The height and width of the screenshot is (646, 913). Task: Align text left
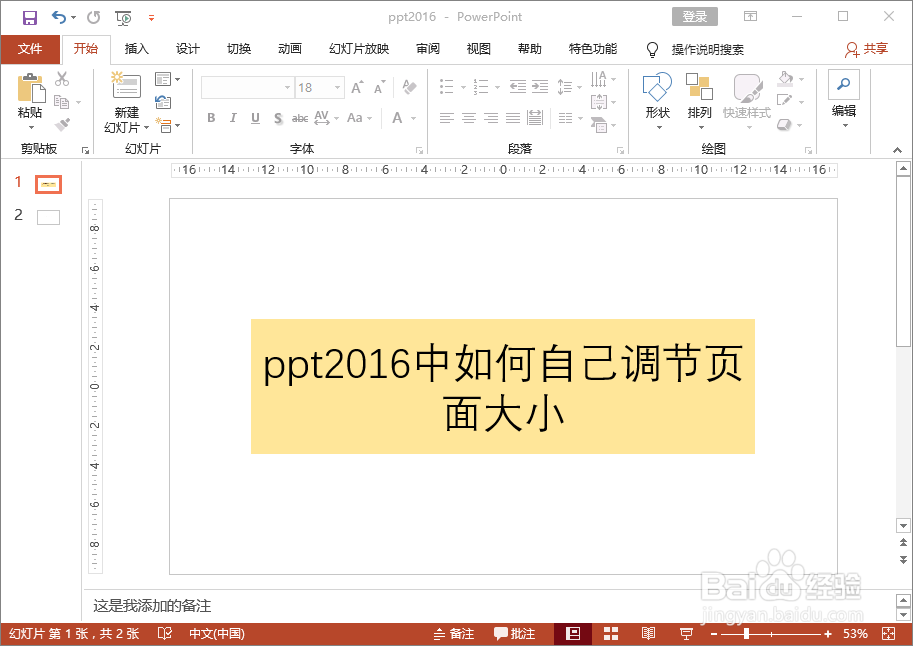(x=446, y=118)
